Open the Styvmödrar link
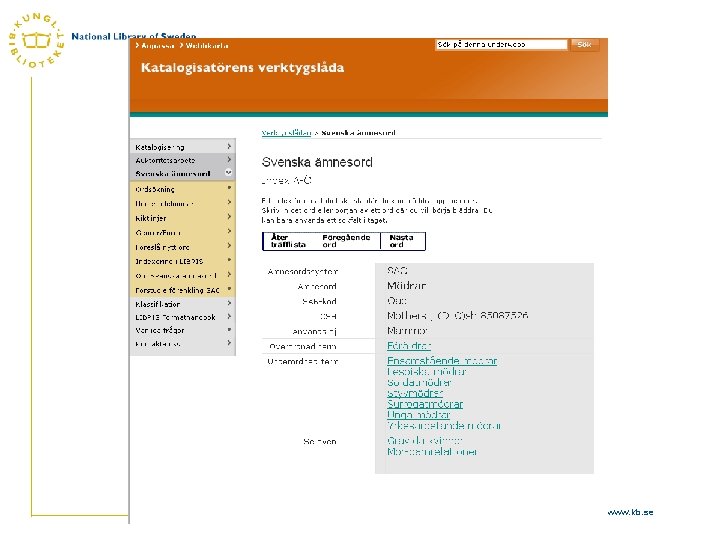This screenshot has height=540, width=720. pos(414,393)
